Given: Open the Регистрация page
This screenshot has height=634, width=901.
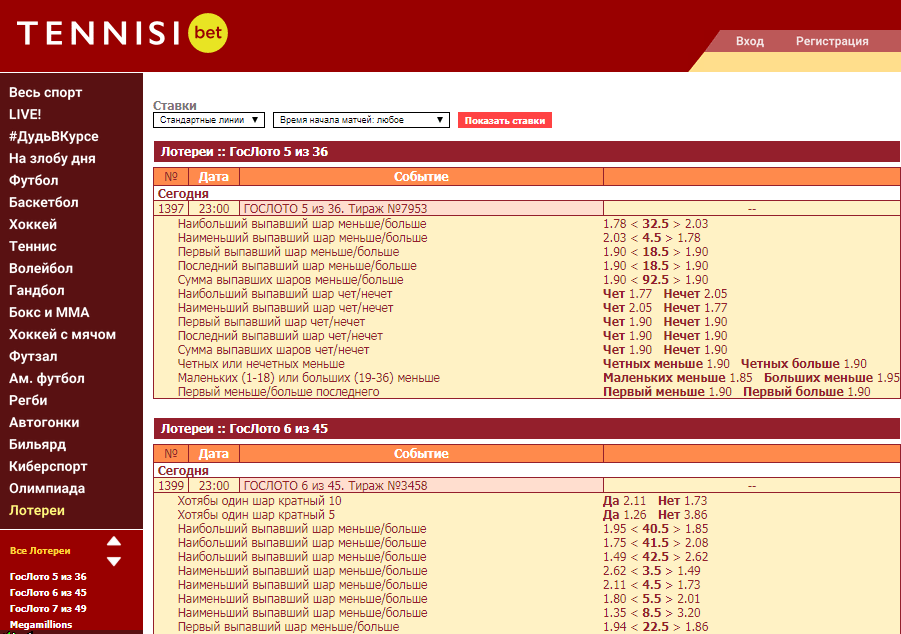Looking at the screenshot, I should tap(832, 41).
